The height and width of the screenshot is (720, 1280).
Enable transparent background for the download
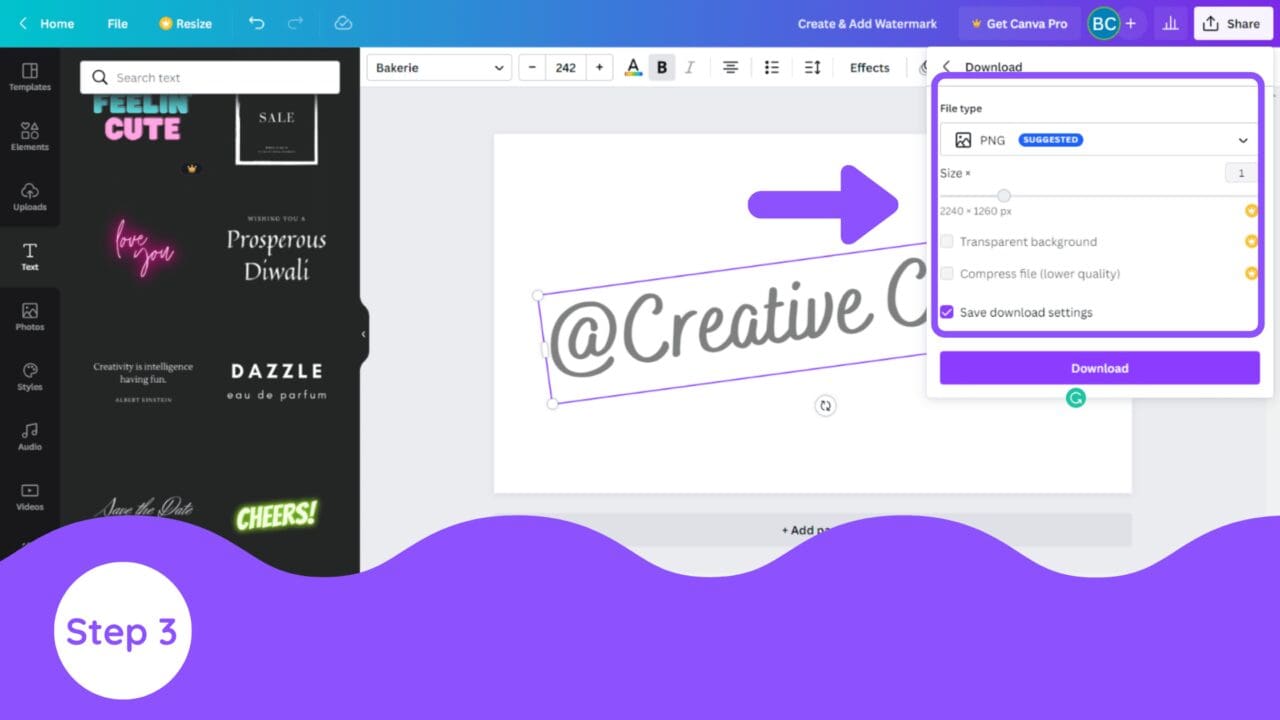coord(946,242)
